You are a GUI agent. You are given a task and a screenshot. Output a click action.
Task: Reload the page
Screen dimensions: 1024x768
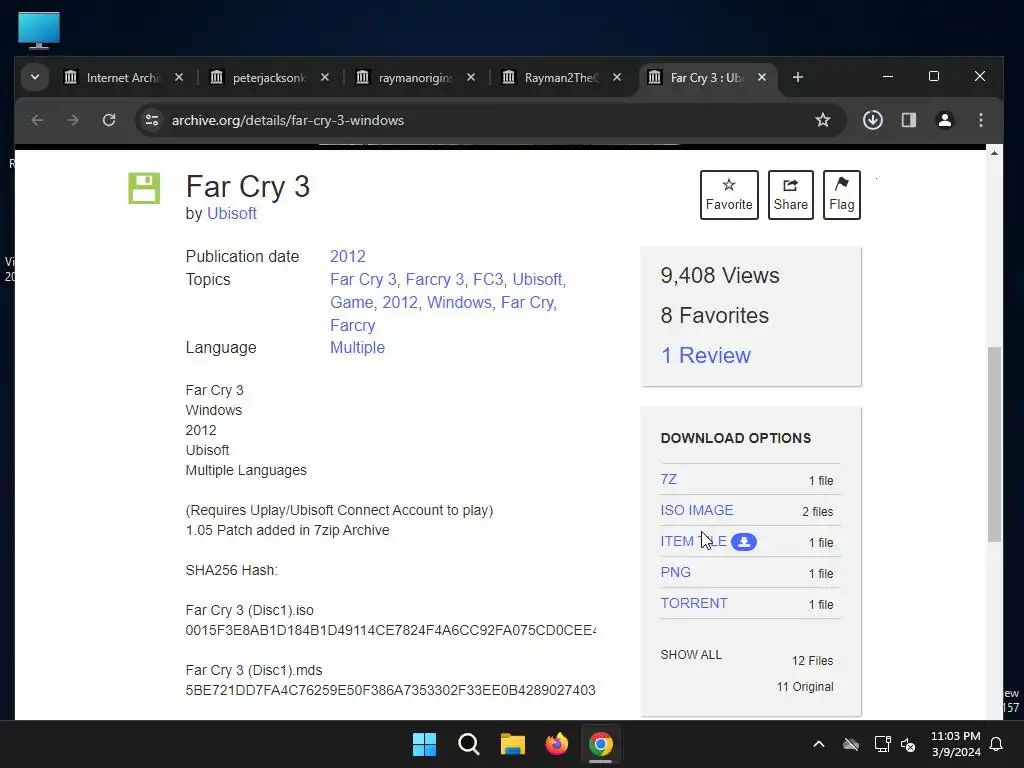[x=109, y=120]
